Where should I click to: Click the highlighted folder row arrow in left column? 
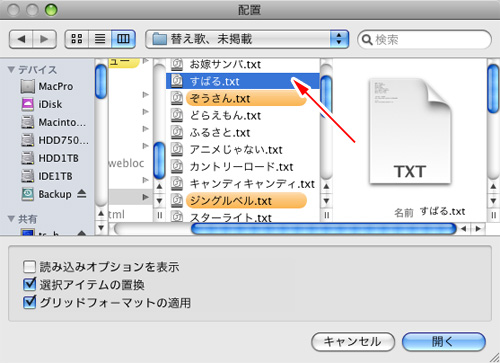coord(145,197)
